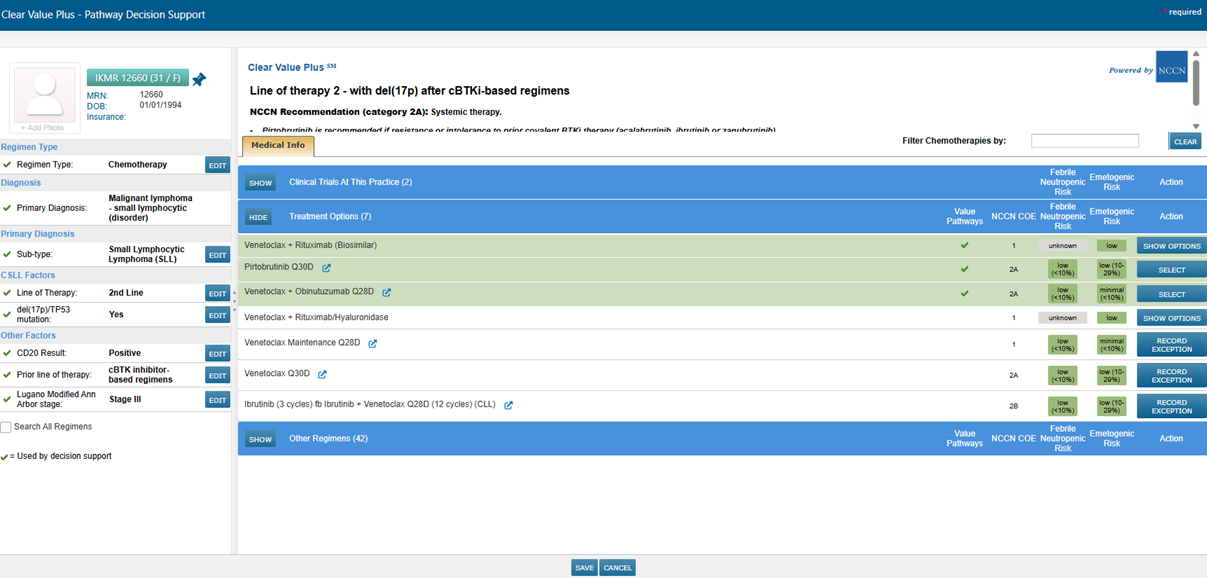
Task: Show options for Venetoclax + Rituximab (Biosimilar)
Action: (1171, 246)
